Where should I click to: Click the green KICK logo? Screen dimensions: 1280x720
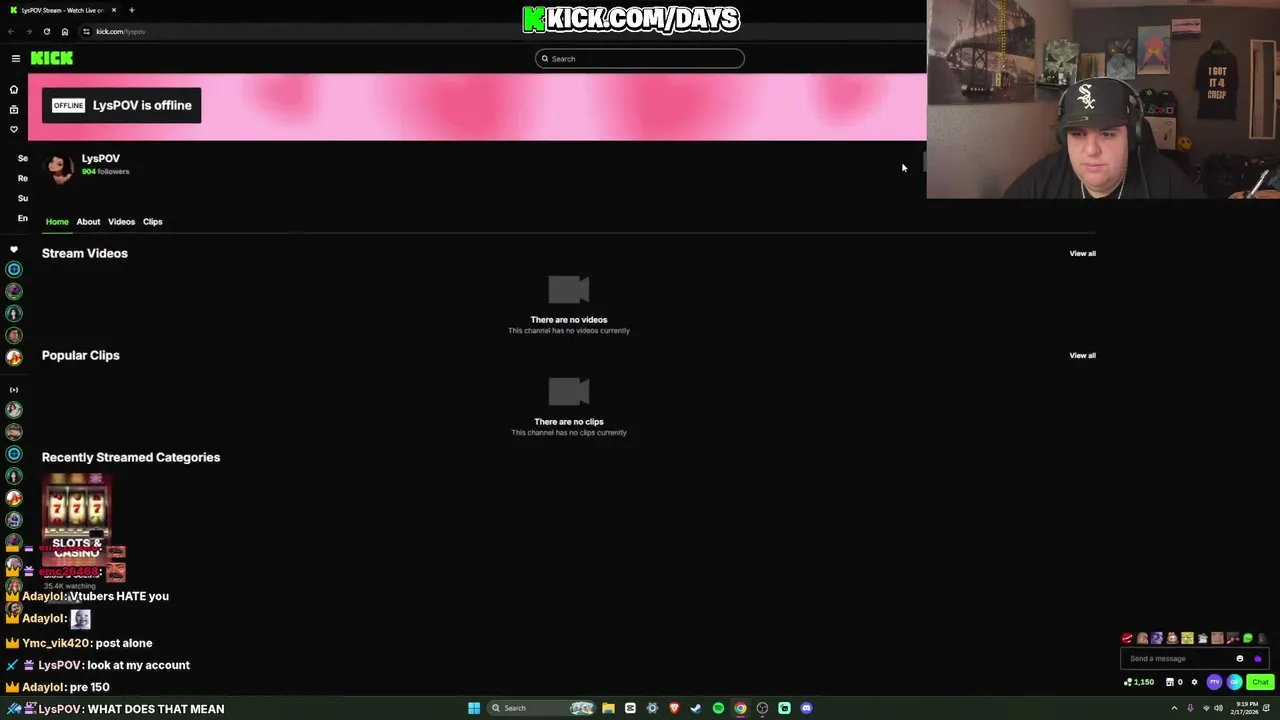click(x=52, y=58)
